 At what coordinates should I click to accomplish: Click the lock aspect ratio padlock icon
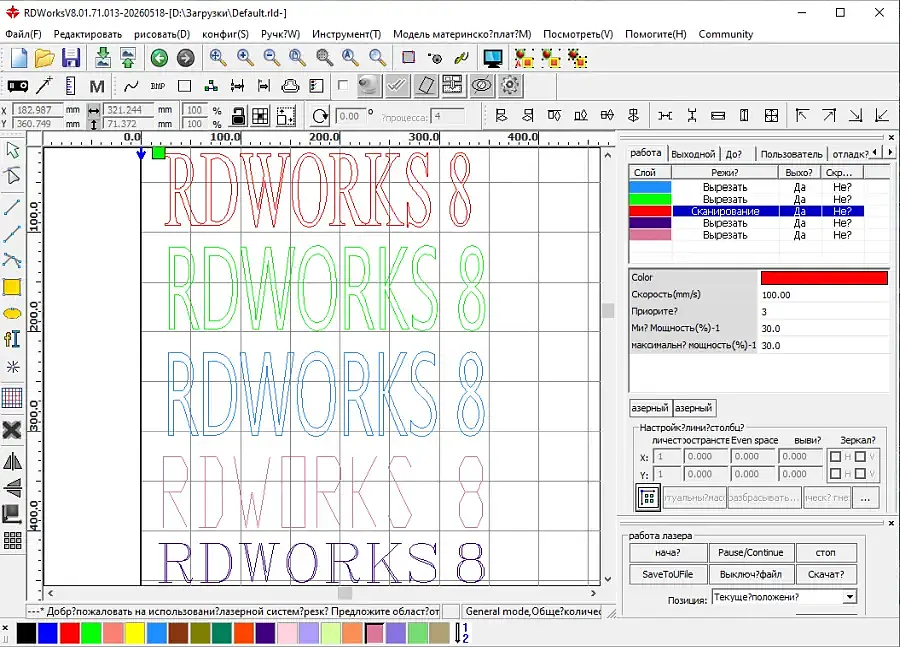238,116
